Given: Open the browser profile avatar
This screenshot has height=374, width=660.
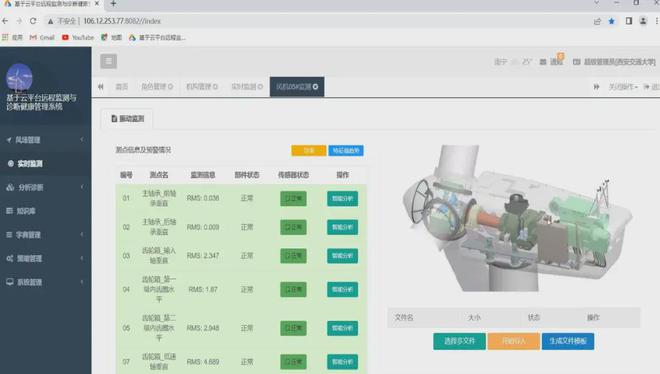Looking at the screenshot, I should click(643, 21).
